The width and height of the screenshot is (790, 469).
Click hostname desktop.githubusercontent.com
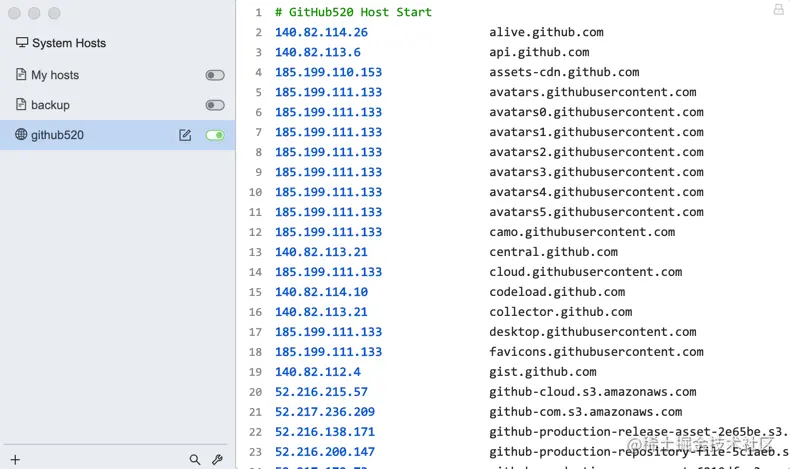(x=592, y=332)
